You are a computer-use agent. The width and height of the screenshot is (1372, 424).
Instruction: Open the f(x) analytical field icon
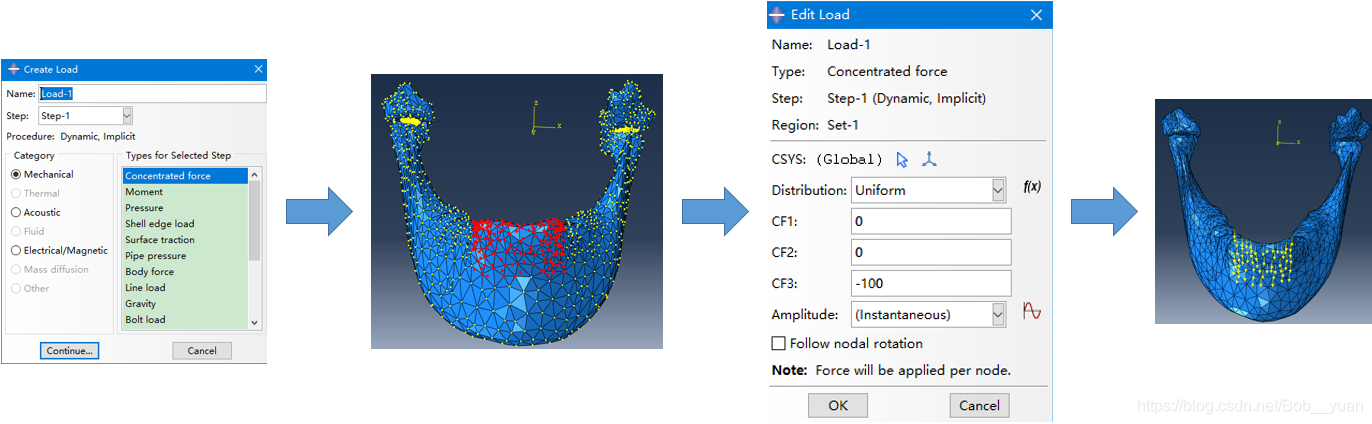(x=1032, y=187)
